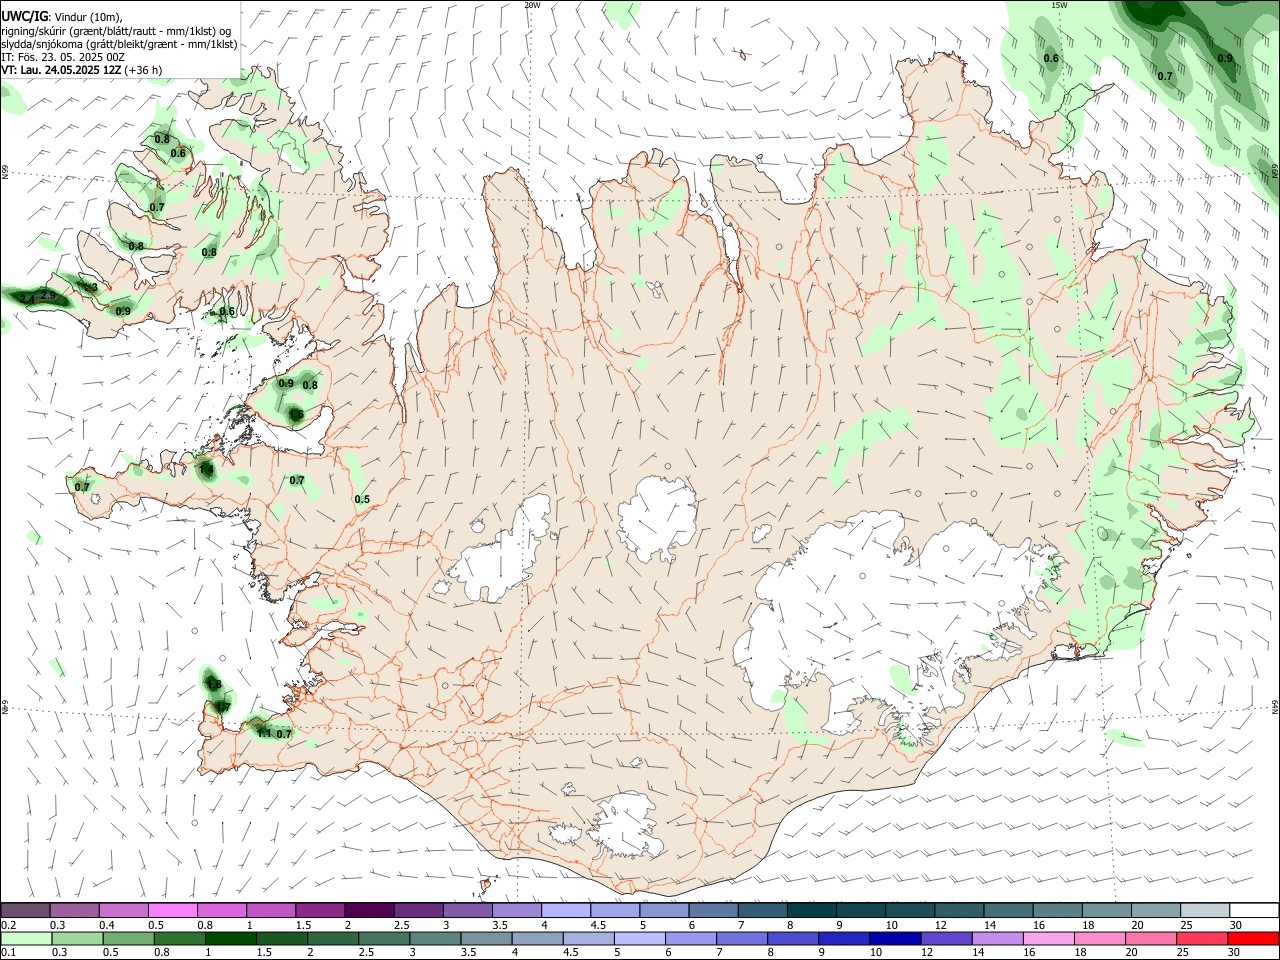Select the 1.3 rainfall label on the map
This screenshot has width=1280, height=960.
coord(90,288)
